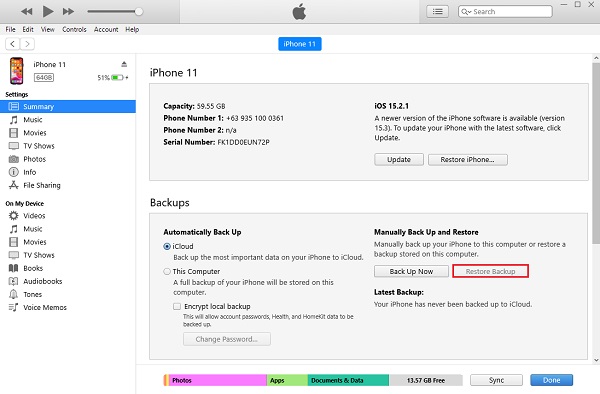Click the Apple logo at top
The image size is (600, 394).
coord(299,11)
